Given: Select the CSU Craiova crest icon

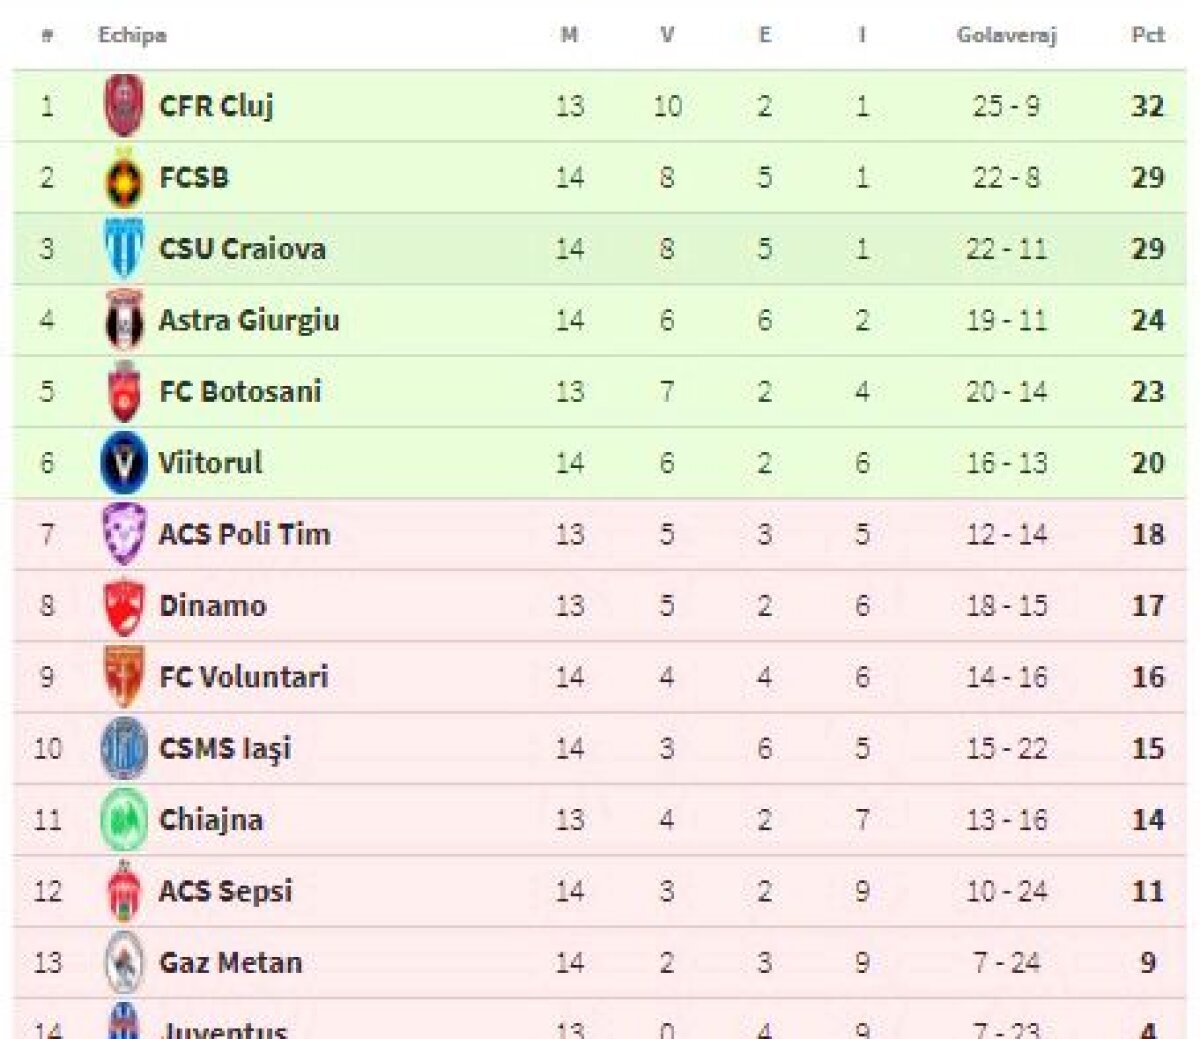Looking at the screenshot, I should pyautogui.click(x=124, y=249).
